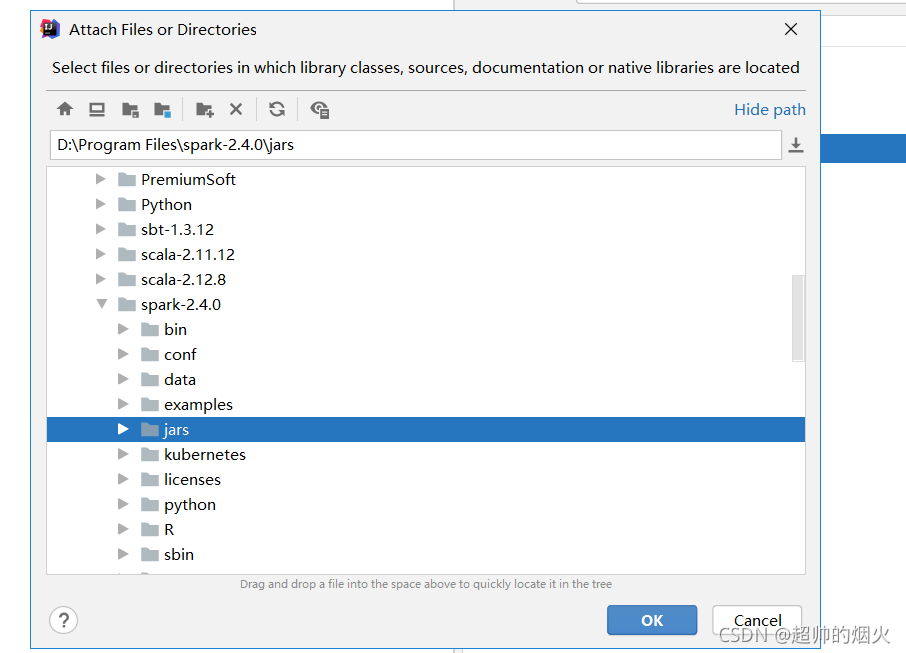Click the Cancel button
The height and width of the screenshot is (653, 906).
[757, 620]
